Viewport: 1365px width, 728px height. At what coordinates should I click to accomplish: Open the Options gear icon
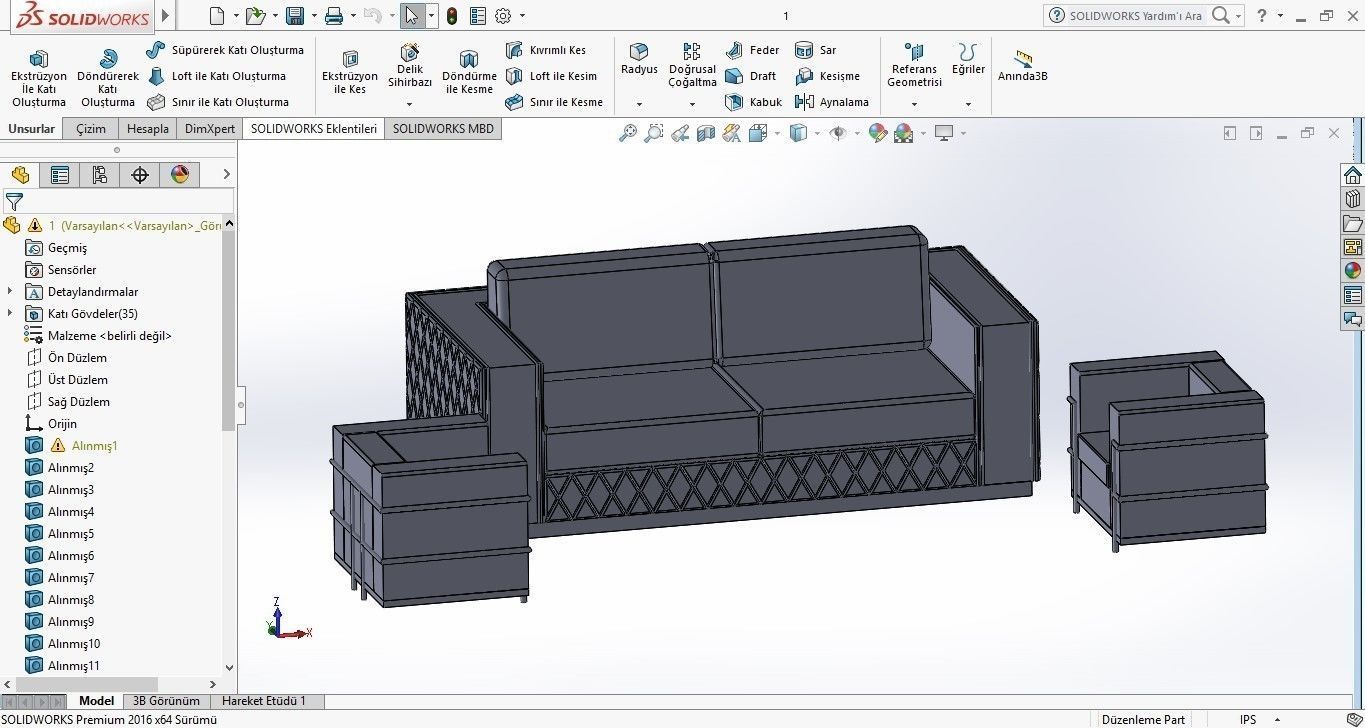pyautogui.click(x=503, y=16)
